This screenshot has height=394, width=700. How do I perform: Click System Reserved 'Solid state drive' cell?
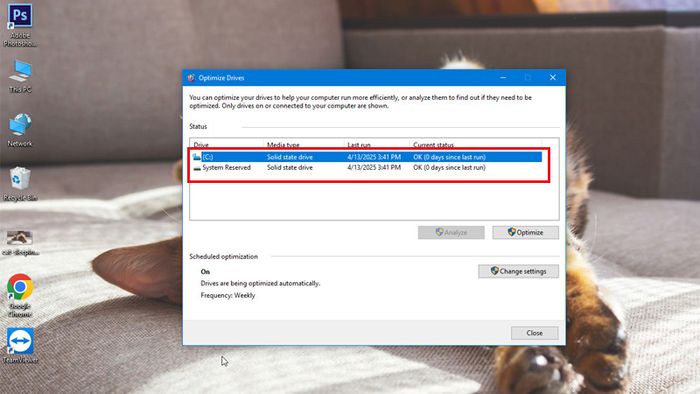click(290, 168)
